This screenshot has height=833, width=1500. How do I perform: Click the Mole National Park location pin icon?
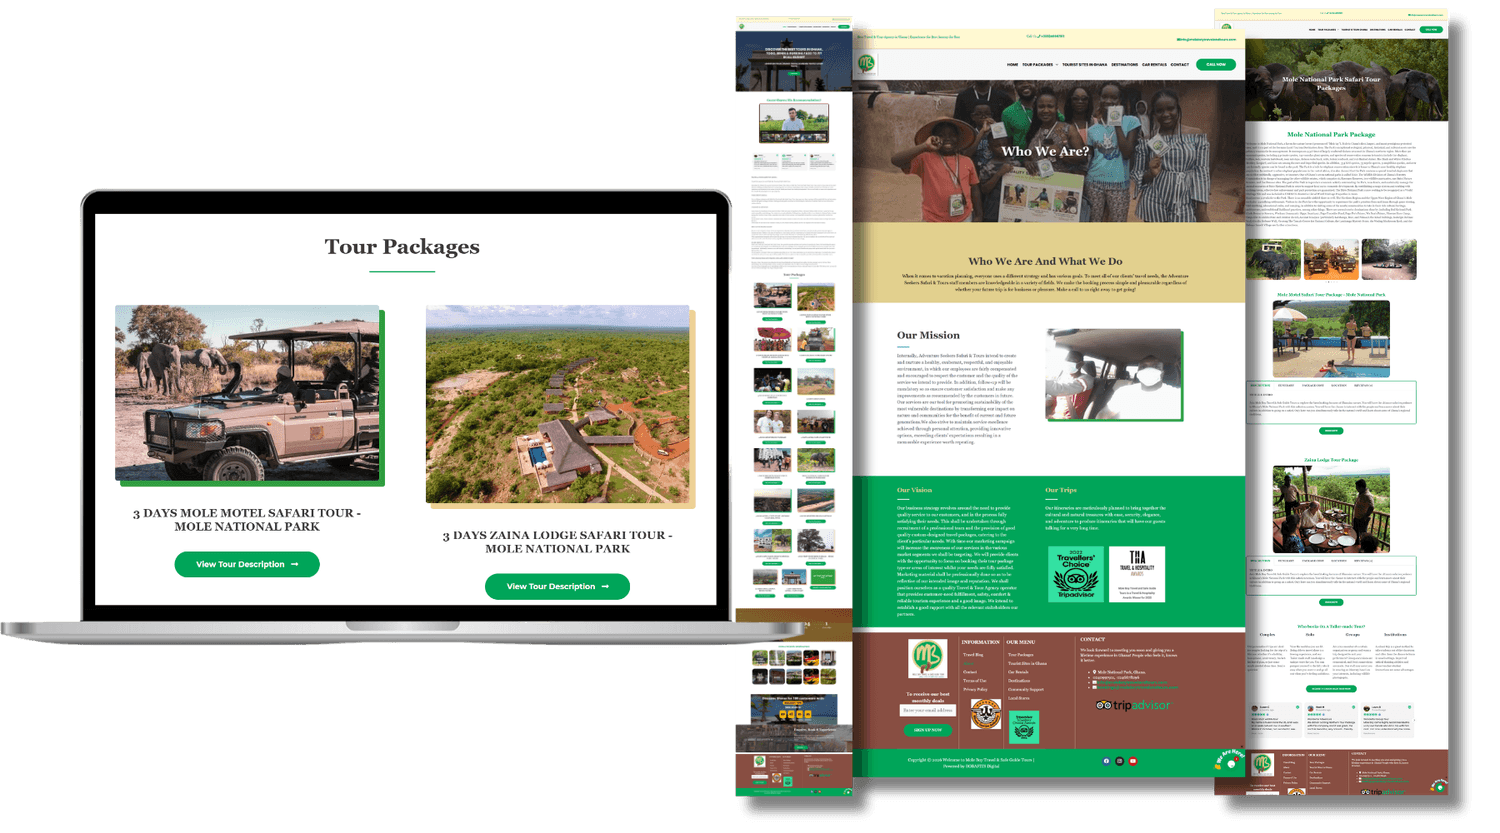[1094, 672]
